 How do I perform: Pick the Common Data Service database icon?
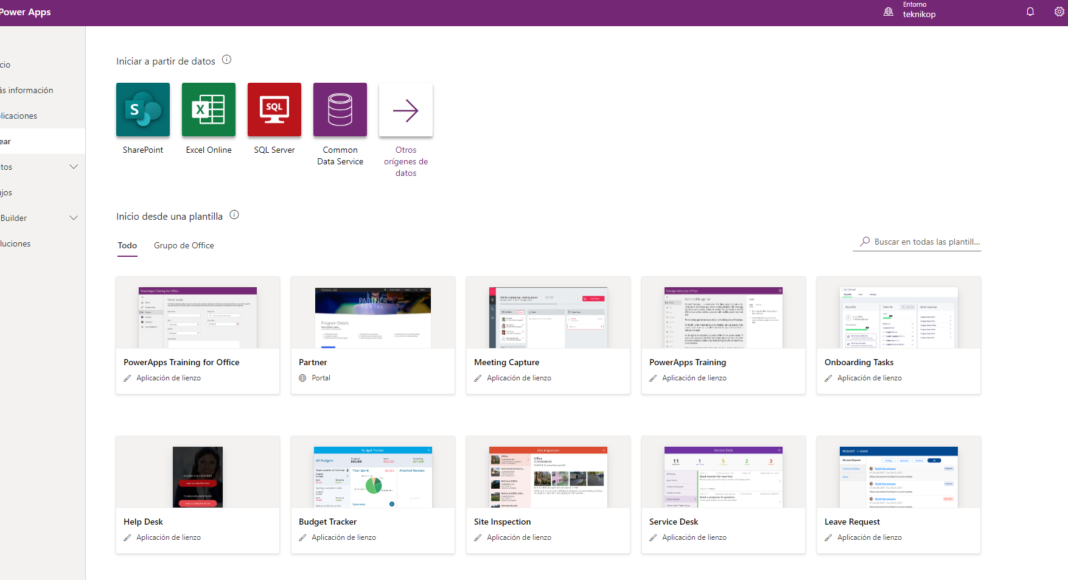[340, 110]
